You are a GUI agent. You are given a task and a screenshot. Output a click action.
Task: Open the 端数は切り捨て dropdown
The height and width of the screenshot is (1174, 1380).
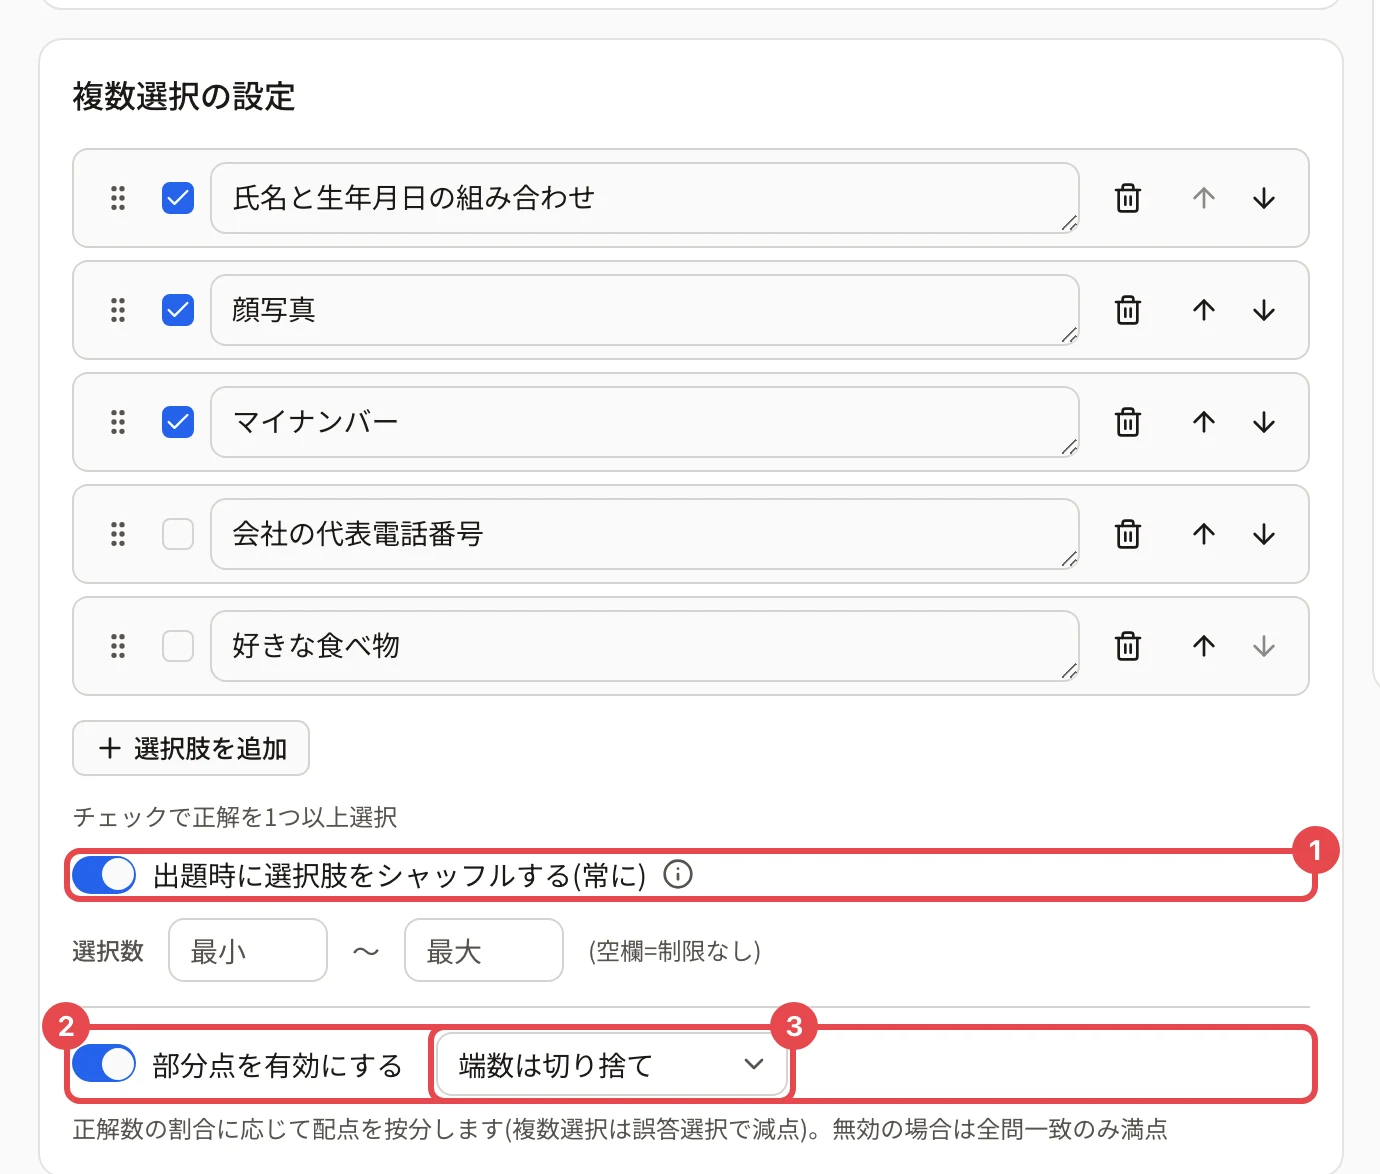coord(611,1065)
